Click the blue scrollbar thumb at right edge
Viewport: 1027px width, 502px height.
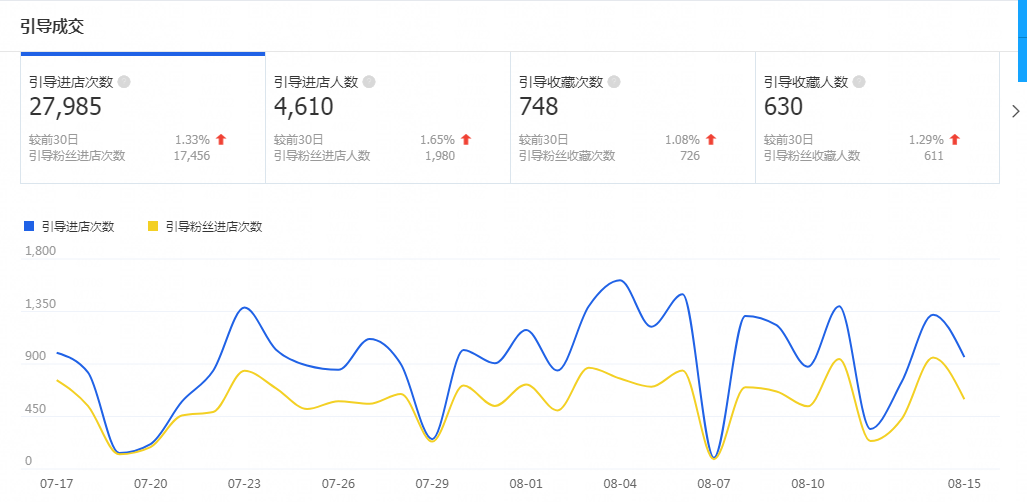tap(1022, 41)
